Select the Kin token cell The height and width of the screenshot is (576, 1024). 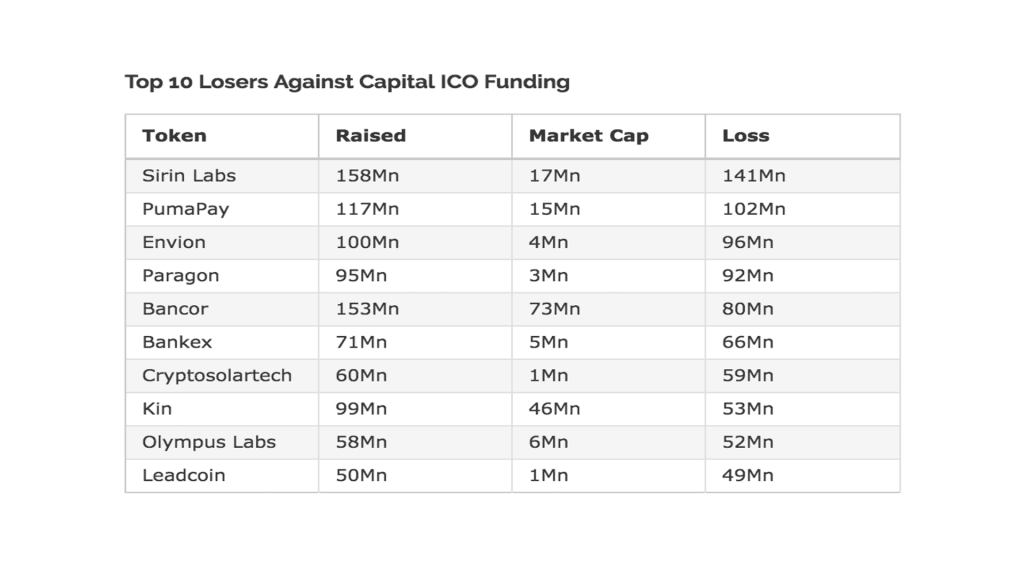tap(157, 408)
